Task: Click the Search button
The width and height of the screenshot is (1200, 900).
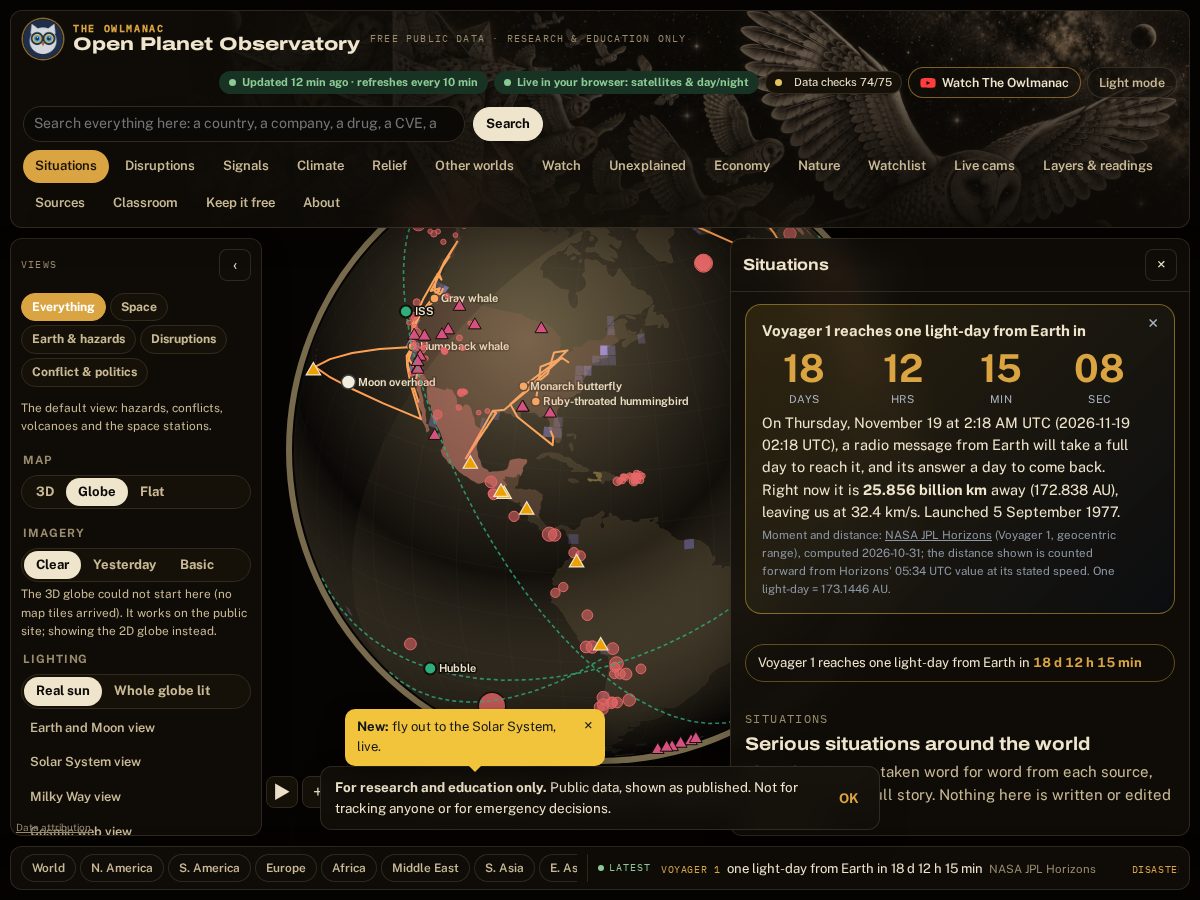Action: [508, 124]
